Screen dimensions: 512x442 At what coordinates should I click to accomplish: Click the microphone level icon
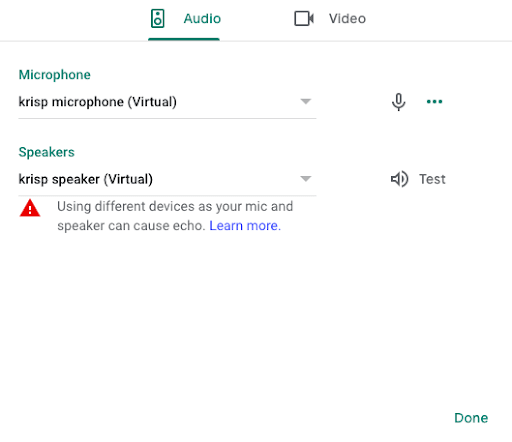tap(398, 102)
